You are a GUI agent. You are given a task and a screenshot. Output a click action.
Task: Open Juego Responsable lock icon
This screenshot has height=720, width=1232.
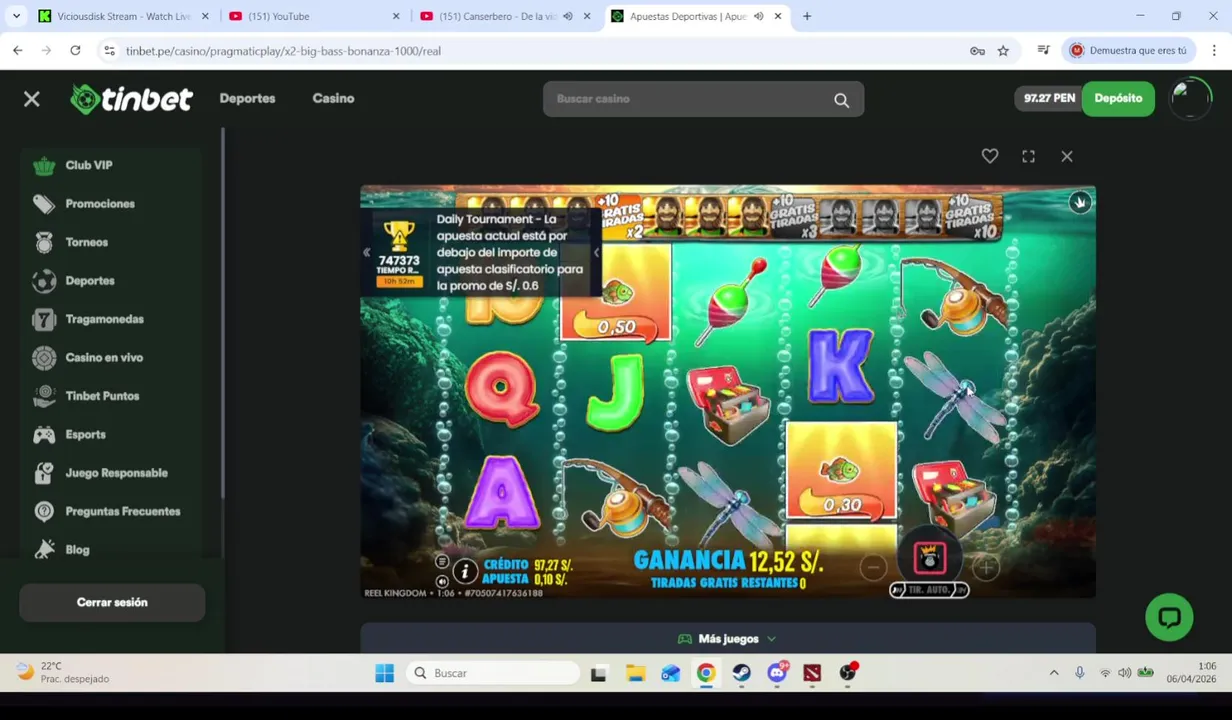tap(44, 473)
